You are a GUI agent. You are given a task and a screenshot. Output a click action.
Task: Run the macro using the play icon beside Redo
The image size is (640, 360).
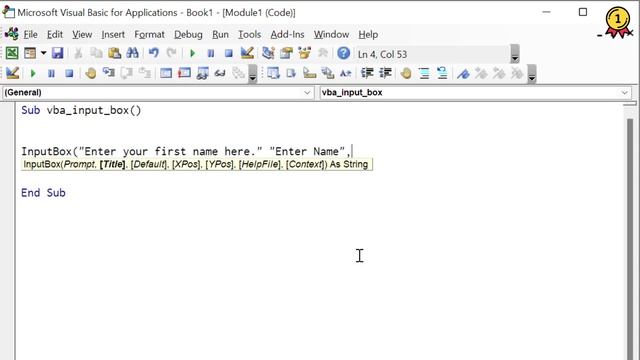click(192, 53)
